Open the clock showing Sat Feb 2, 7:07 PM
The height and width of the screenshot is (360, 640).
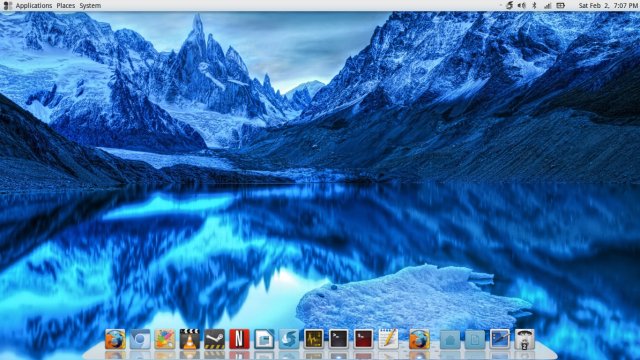(608, 6)
